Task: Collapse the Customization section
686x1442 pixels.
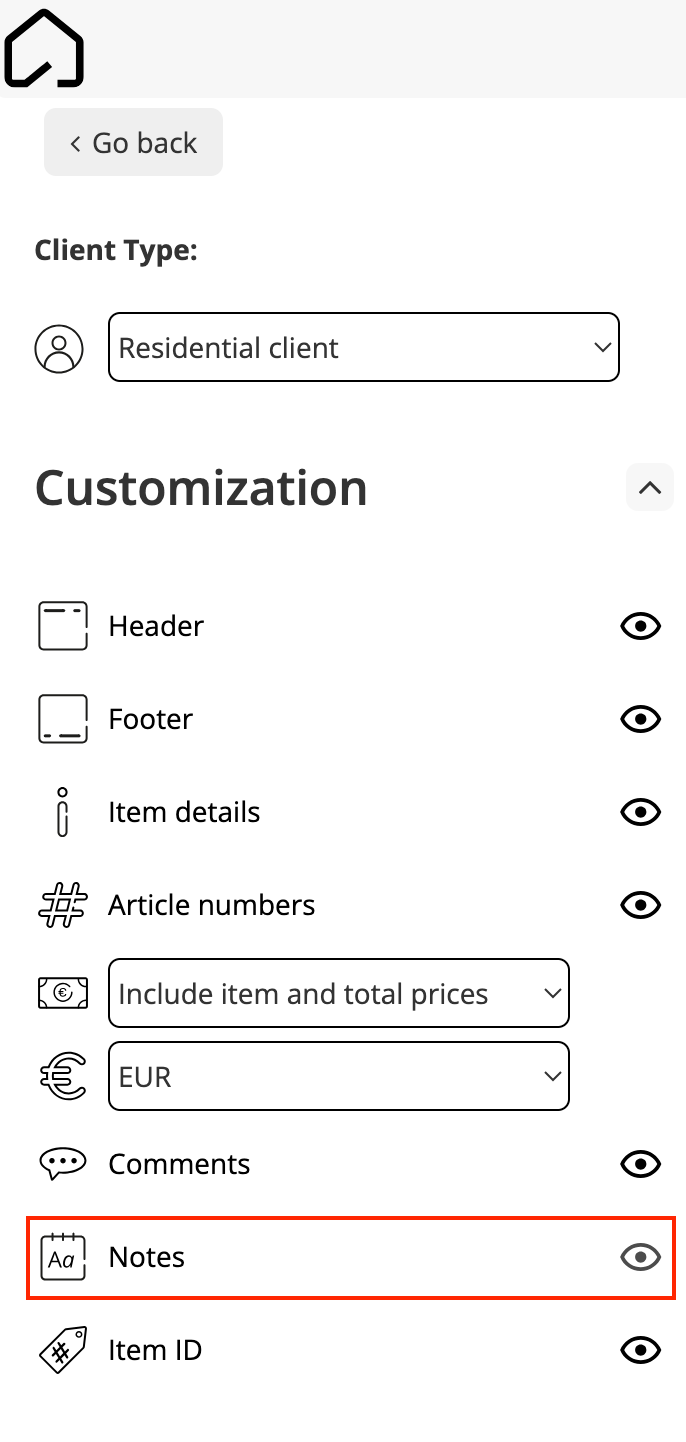Action: pos(650,488)
